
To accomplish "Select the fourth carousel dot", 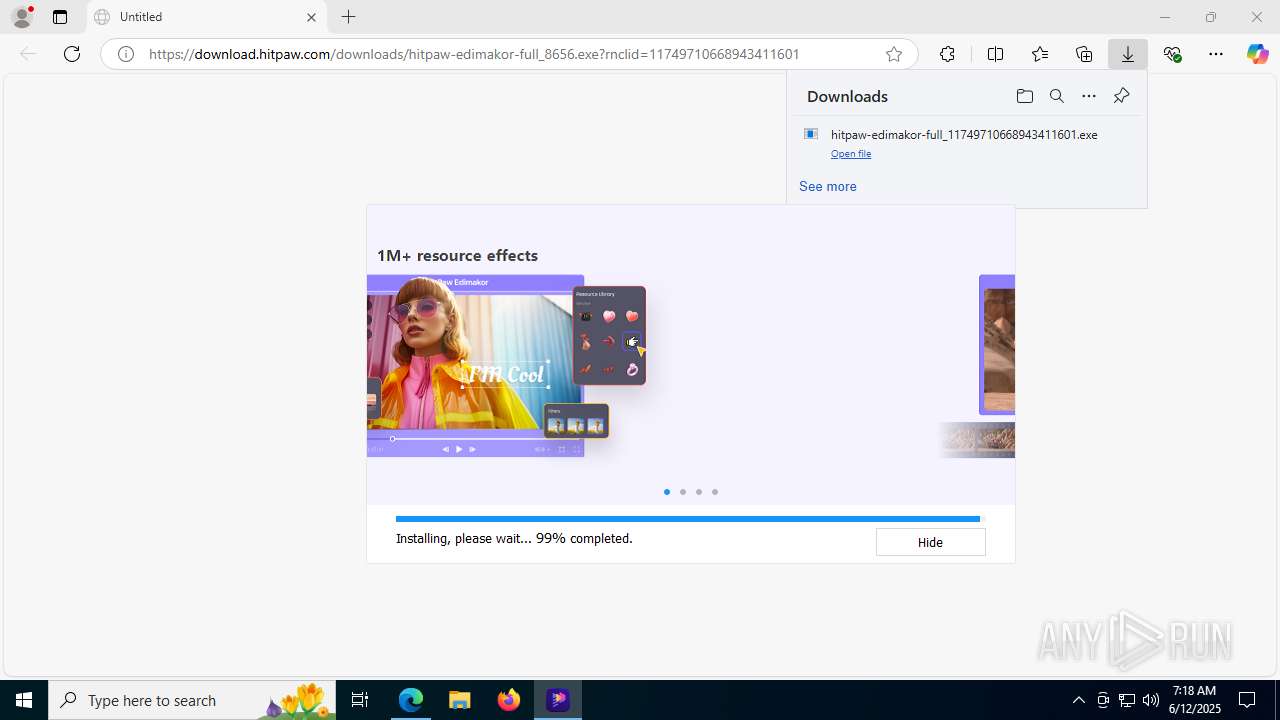I will [715, 492].
